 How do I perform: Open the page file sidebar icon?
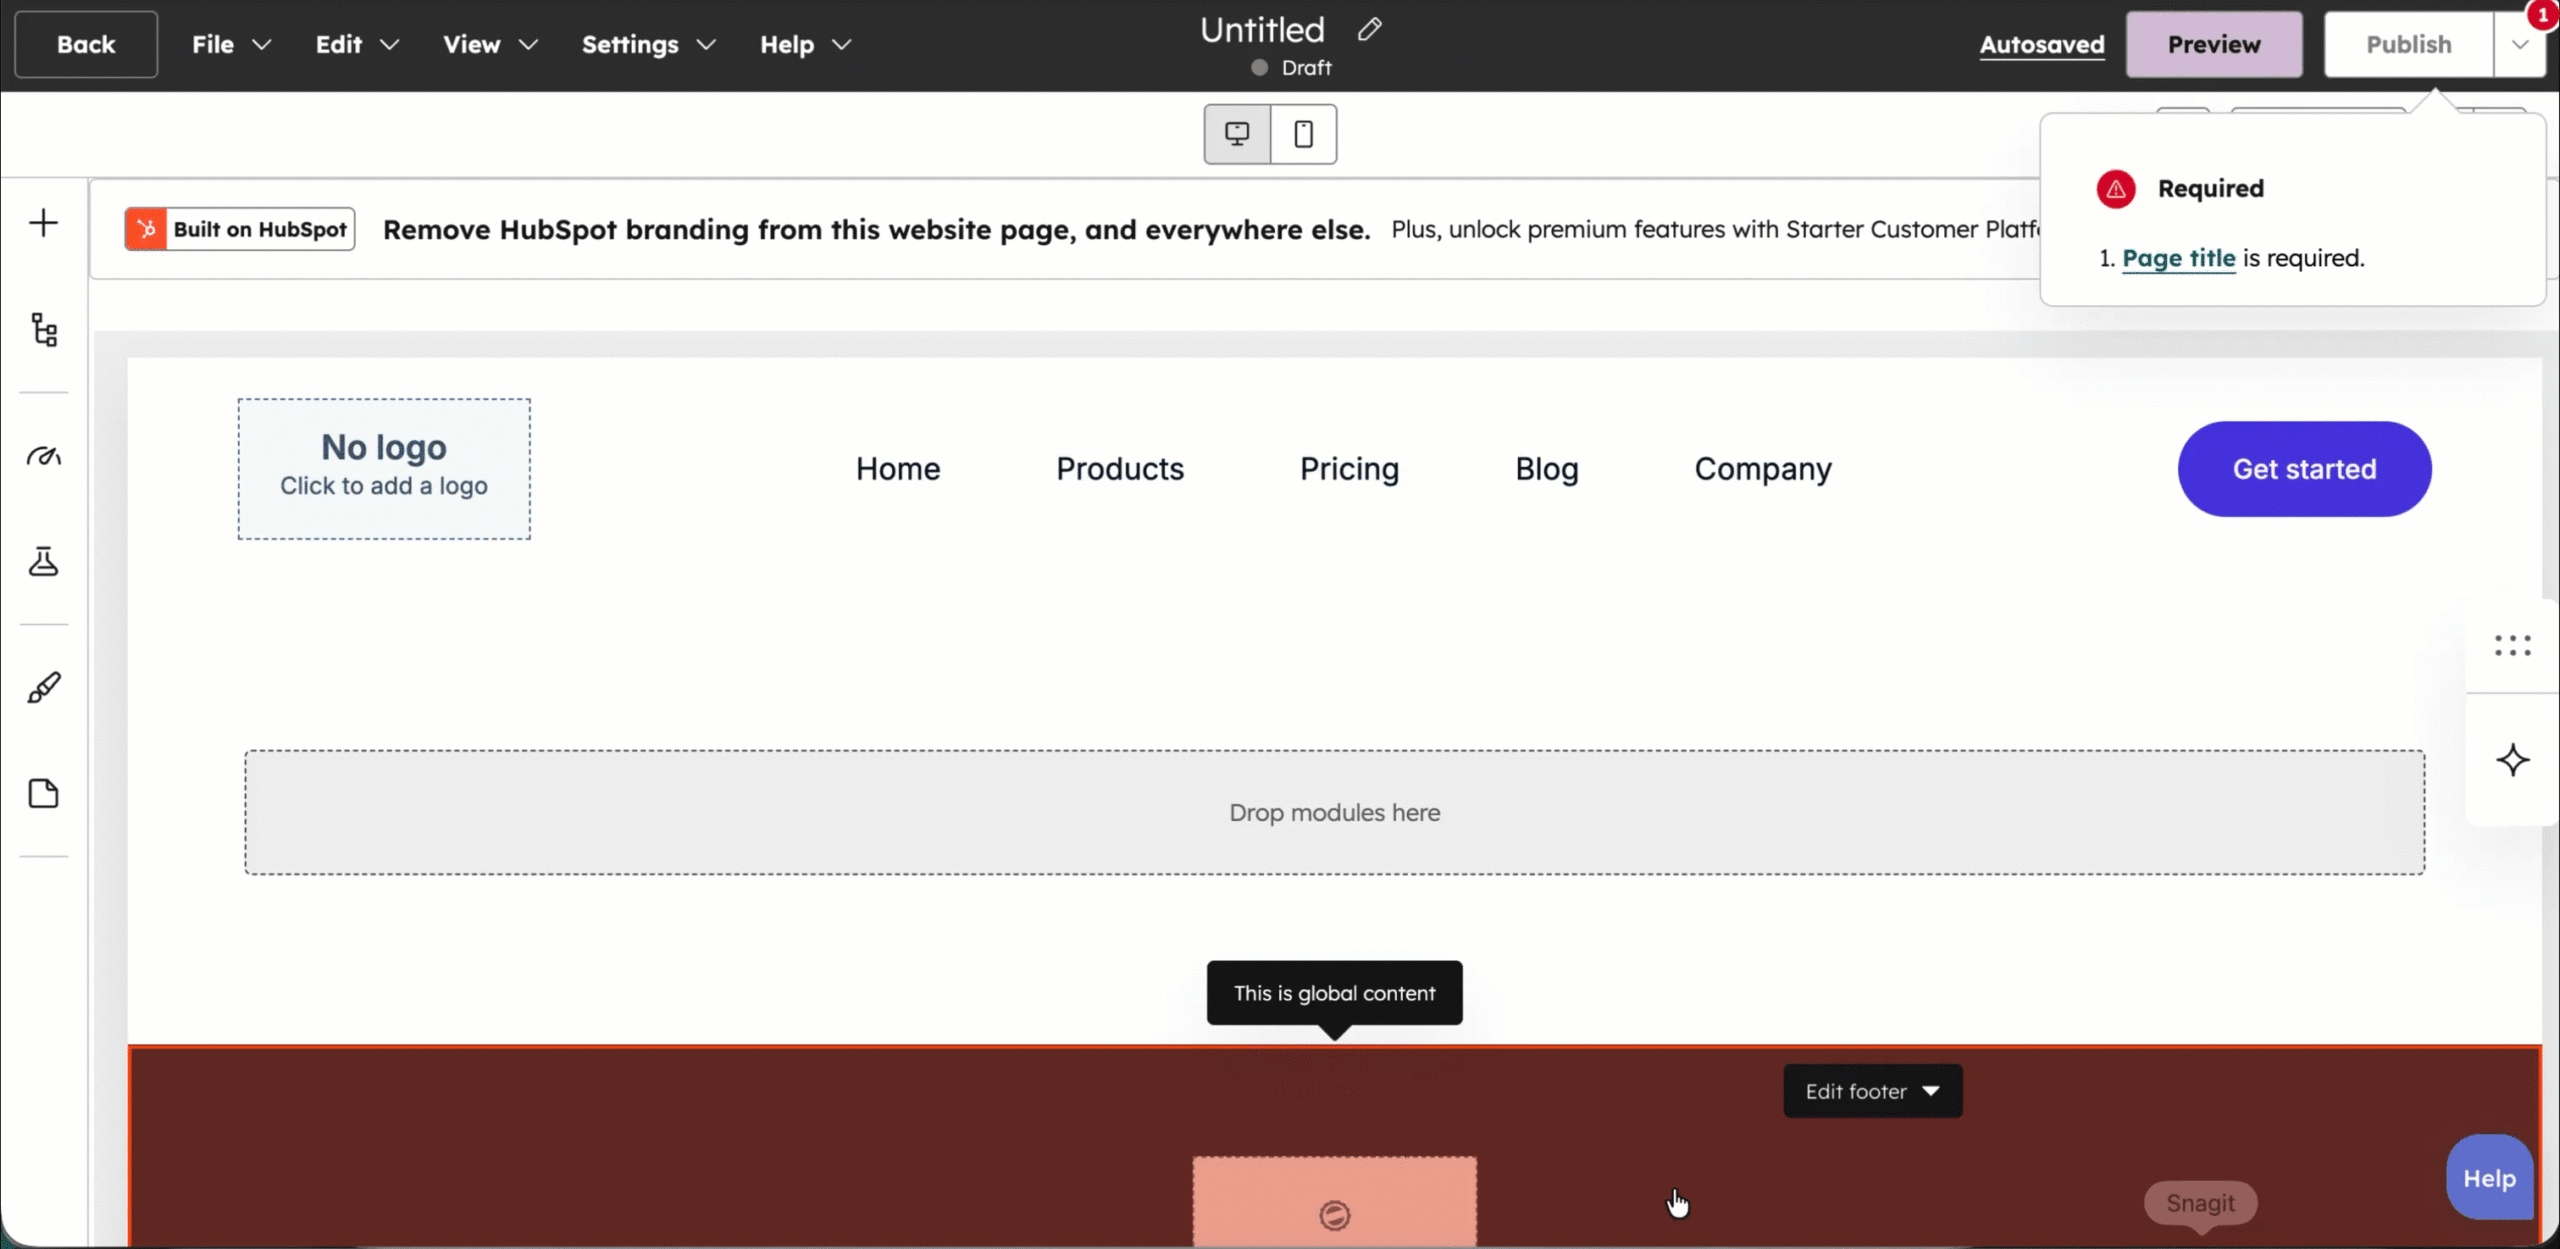click(x=44, y=794)
